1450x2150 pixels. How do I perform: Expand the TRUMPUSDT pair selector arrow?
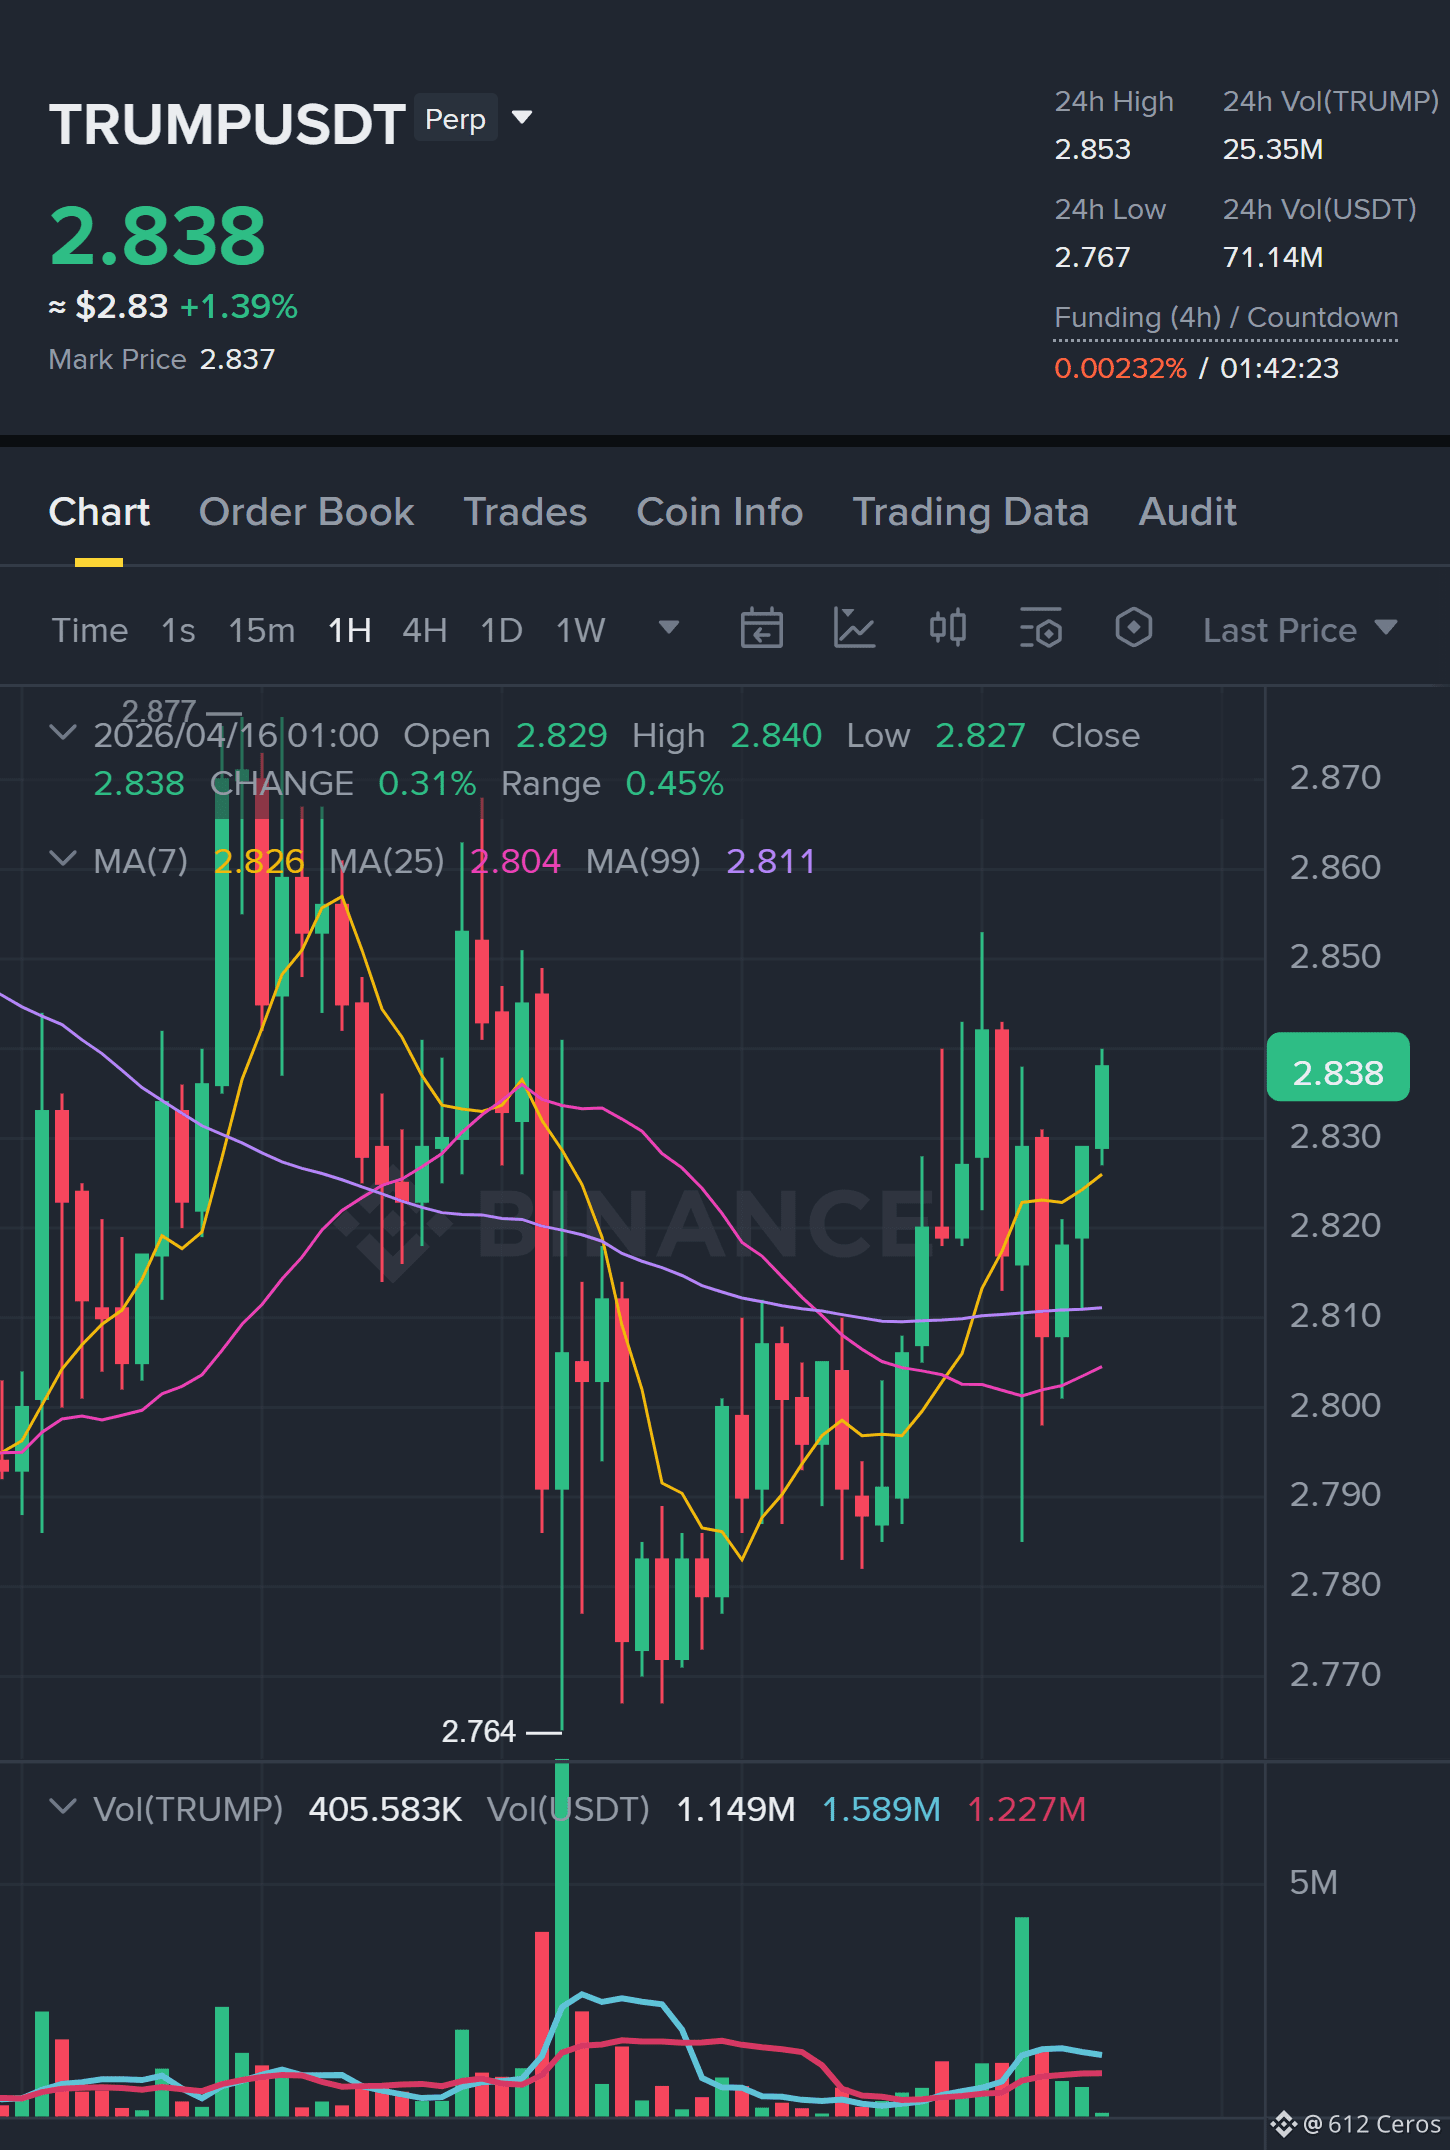pos(521,118)
